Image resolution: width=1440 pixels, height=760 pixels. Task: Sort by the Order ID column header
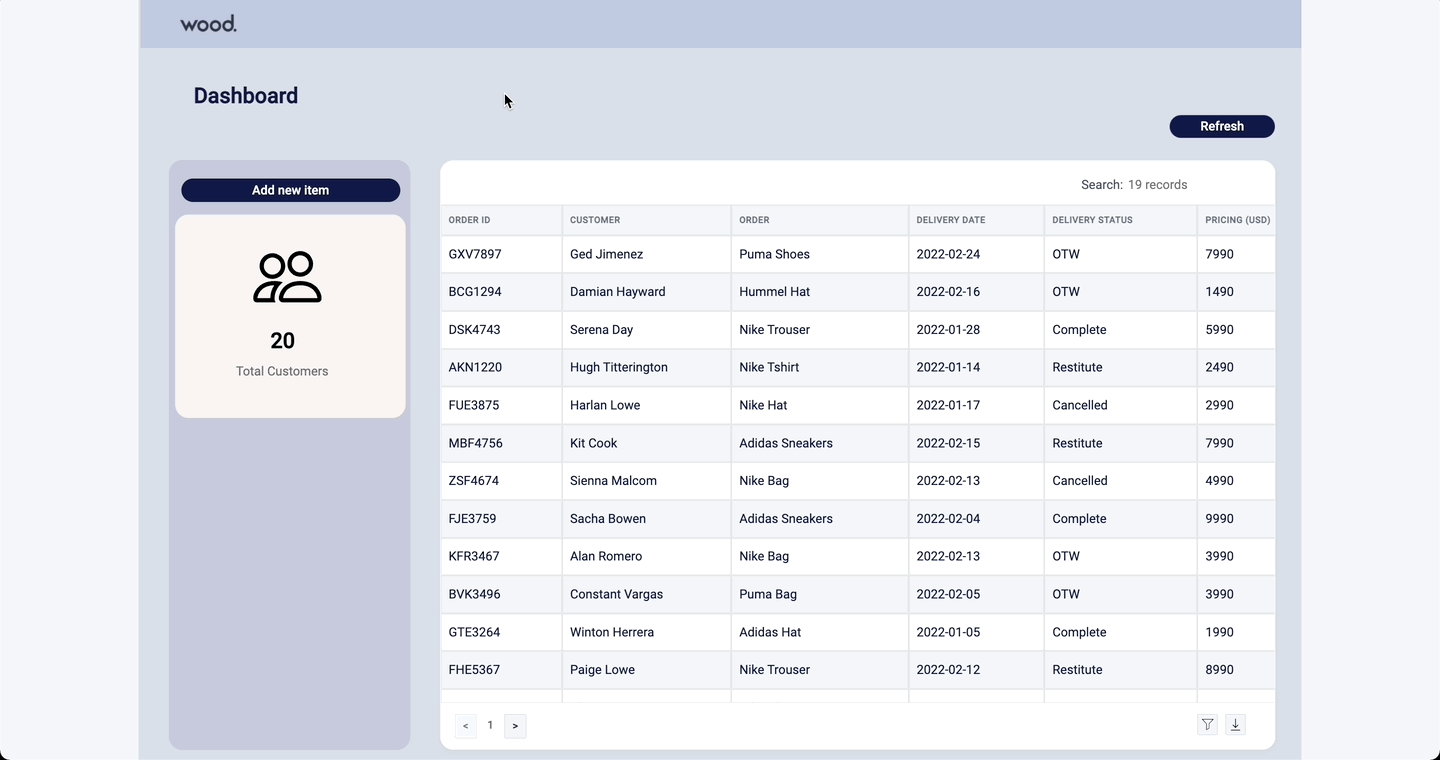[470, 220]
